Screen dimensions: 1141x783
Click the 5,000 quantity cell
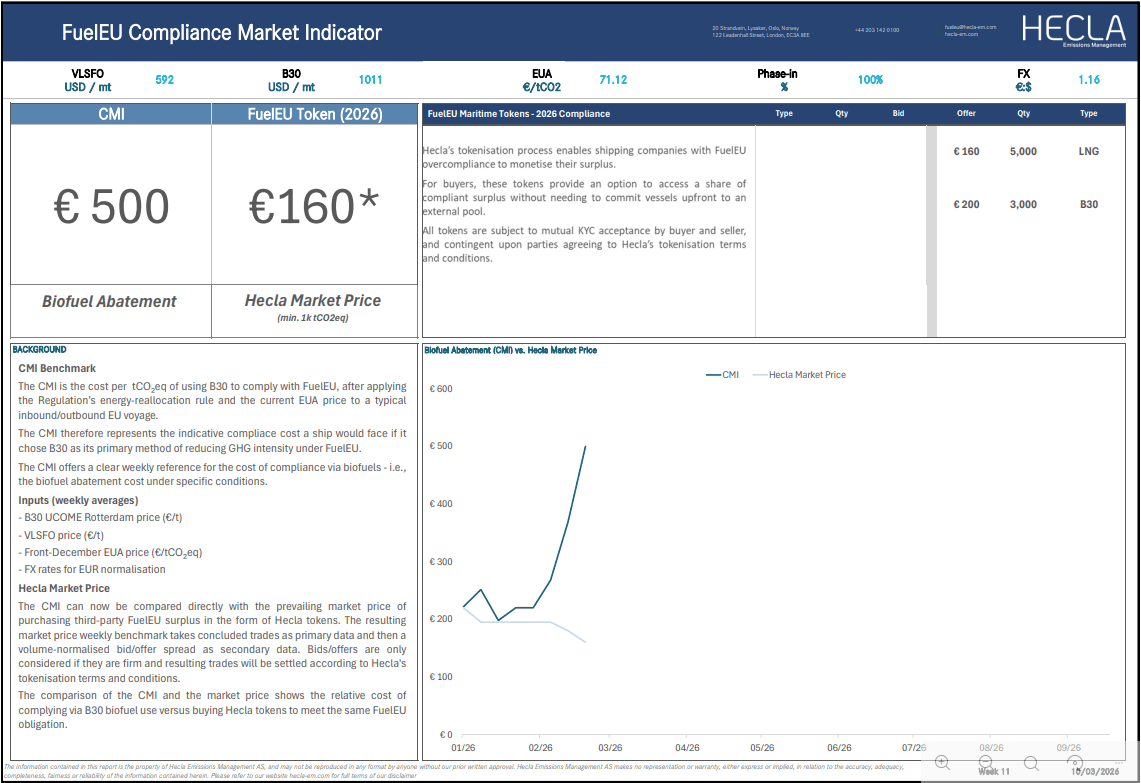tap(1023, 151)
